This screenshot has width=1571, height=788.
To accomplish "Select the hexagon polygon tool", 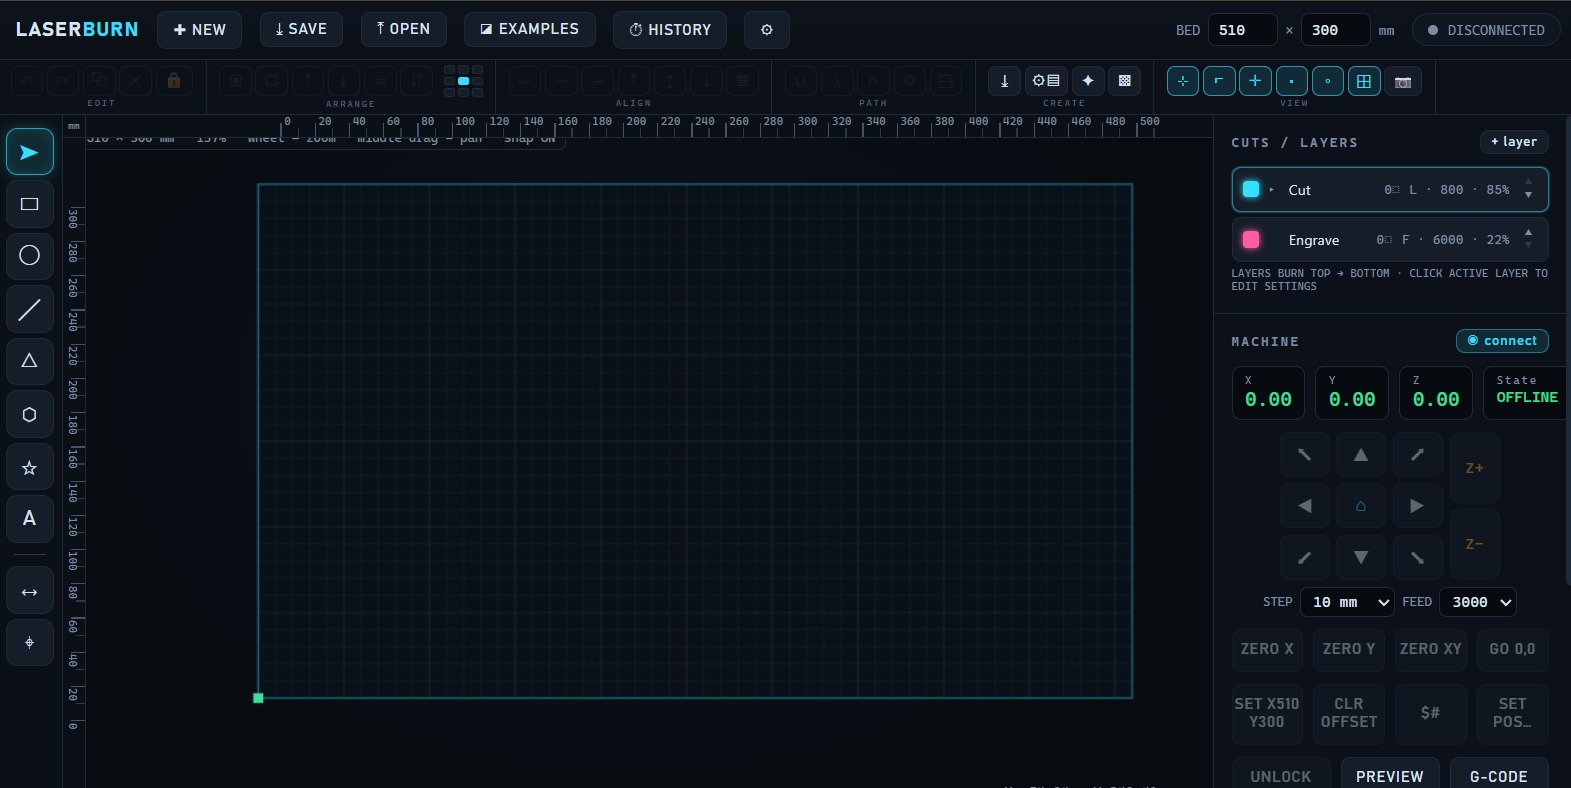I will [x=30, y=414].
